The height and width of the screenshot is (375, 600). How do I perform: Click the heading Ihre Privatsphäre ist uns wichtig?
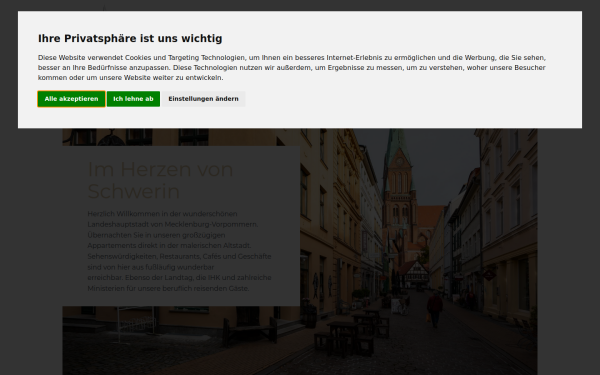point(130,38)
